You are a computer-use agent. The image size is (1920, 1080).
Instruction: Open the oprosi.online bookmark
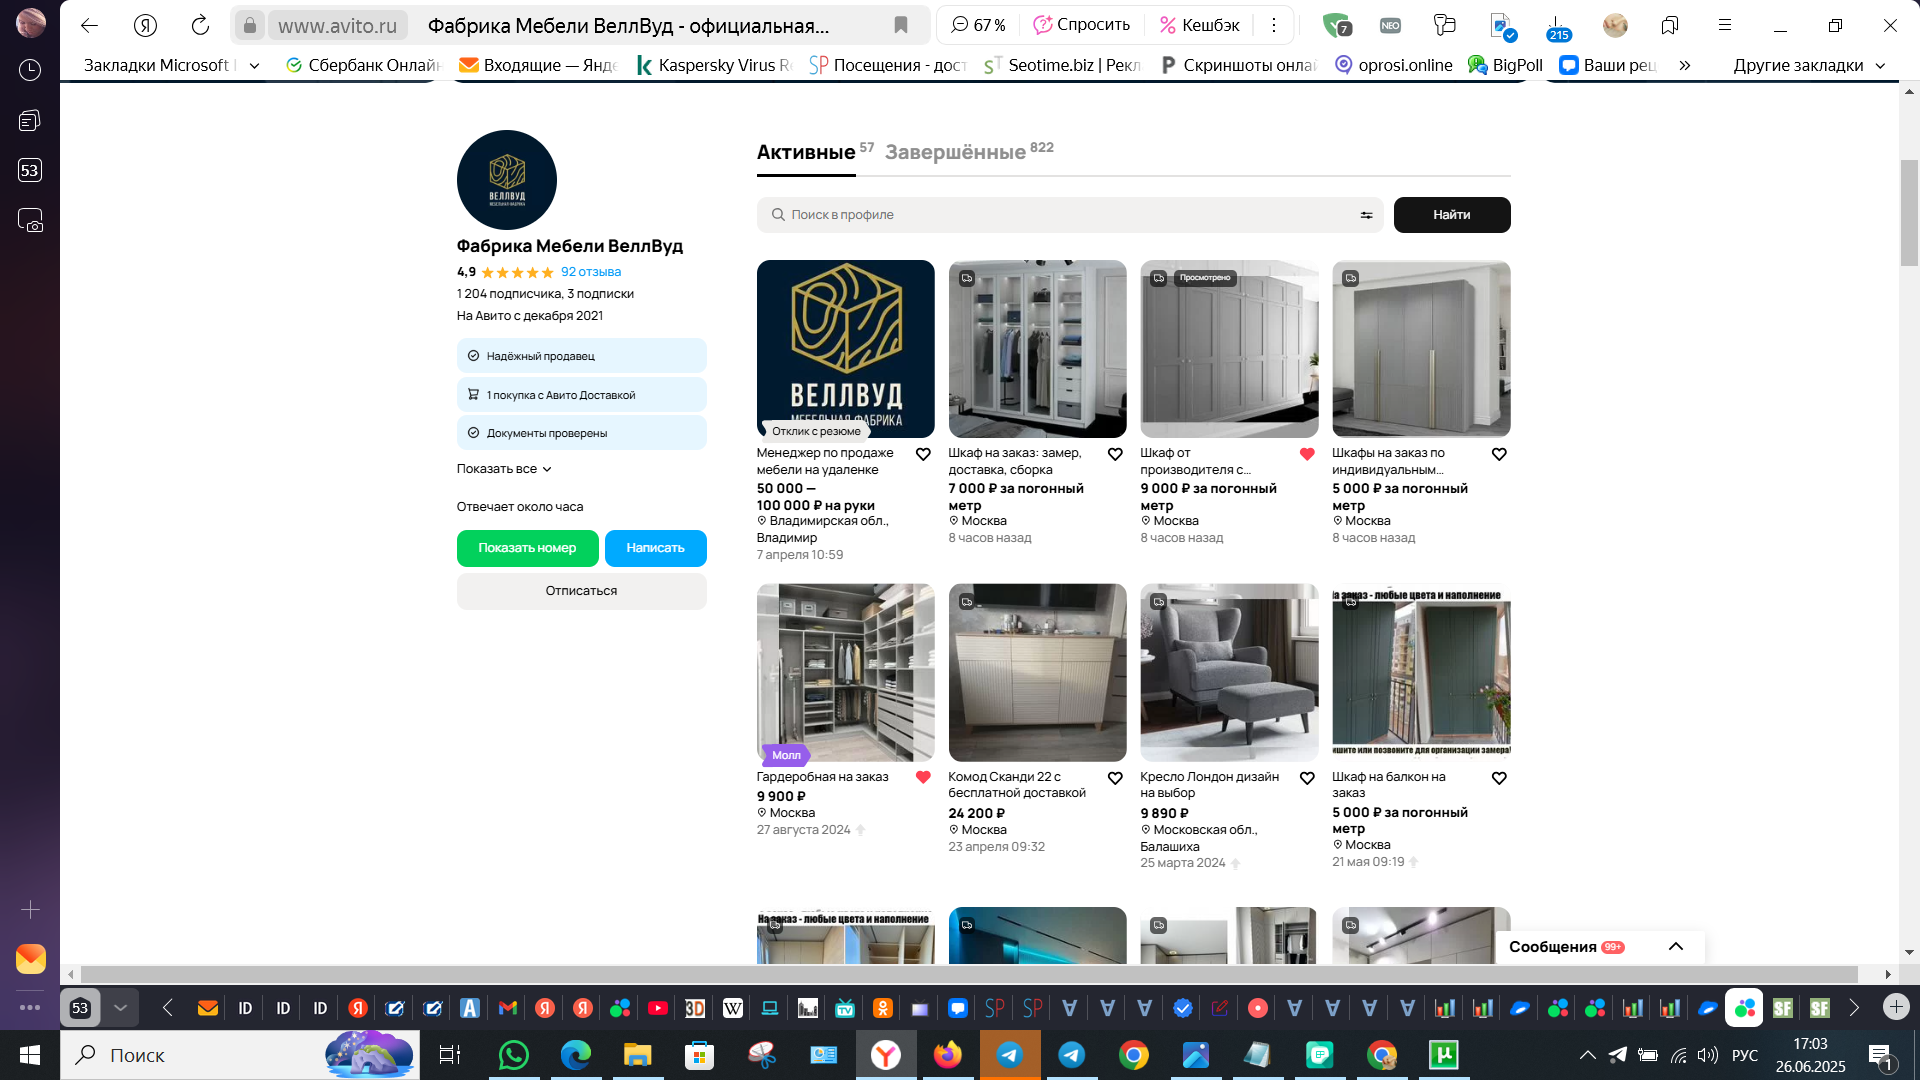pos(1394,65)
